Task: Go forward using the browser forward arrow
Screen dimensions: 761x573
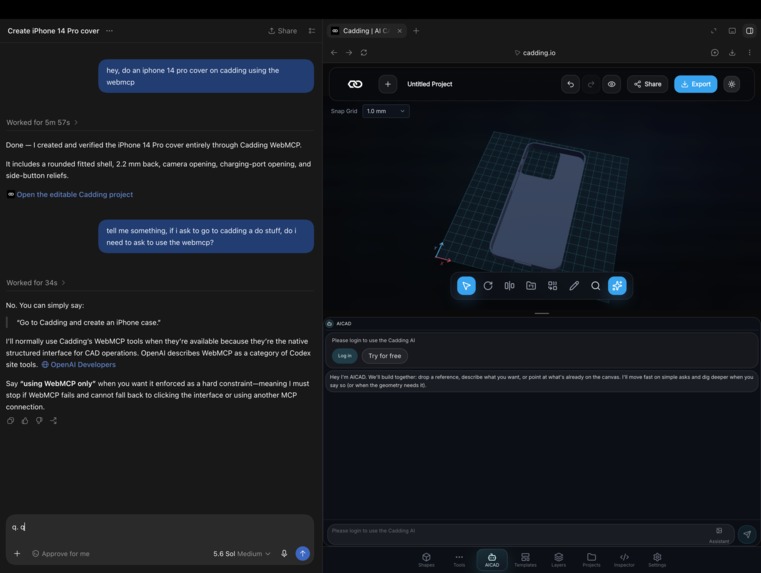Action: tap(349, 52)
